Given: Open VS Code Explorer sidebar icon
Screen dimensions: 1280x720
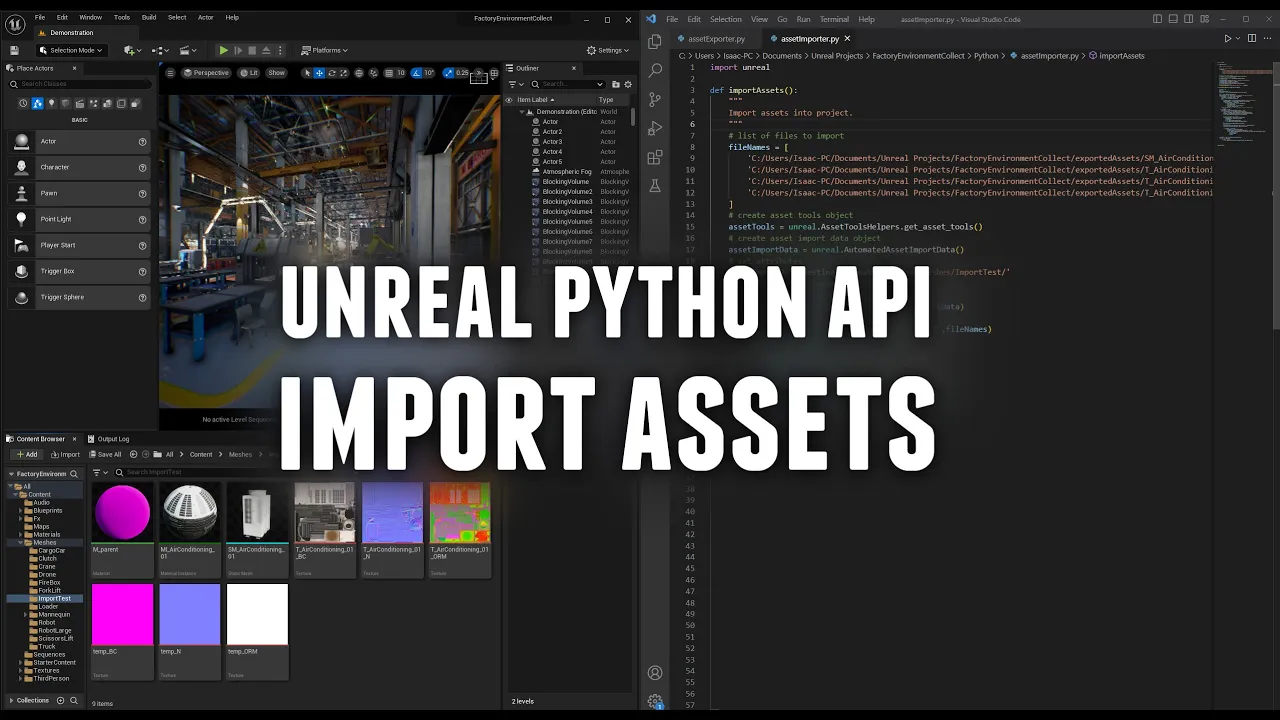Looking at the screenshot, I should coord(655,41).
